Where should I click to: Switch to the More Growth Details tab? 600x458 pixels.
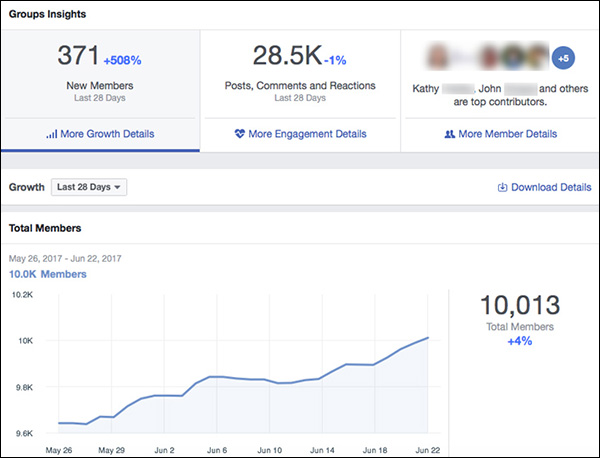click(106, 134)
